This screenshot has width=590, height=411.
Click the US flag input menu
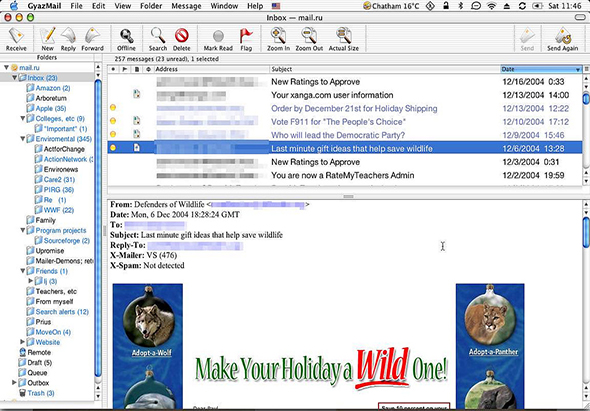(276, 6)
